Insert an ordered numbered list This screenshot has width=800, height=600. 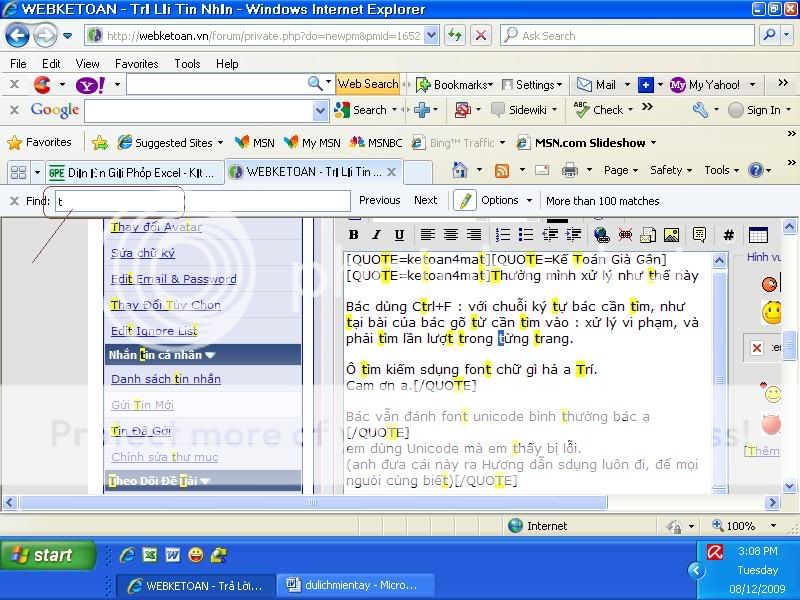503,235
